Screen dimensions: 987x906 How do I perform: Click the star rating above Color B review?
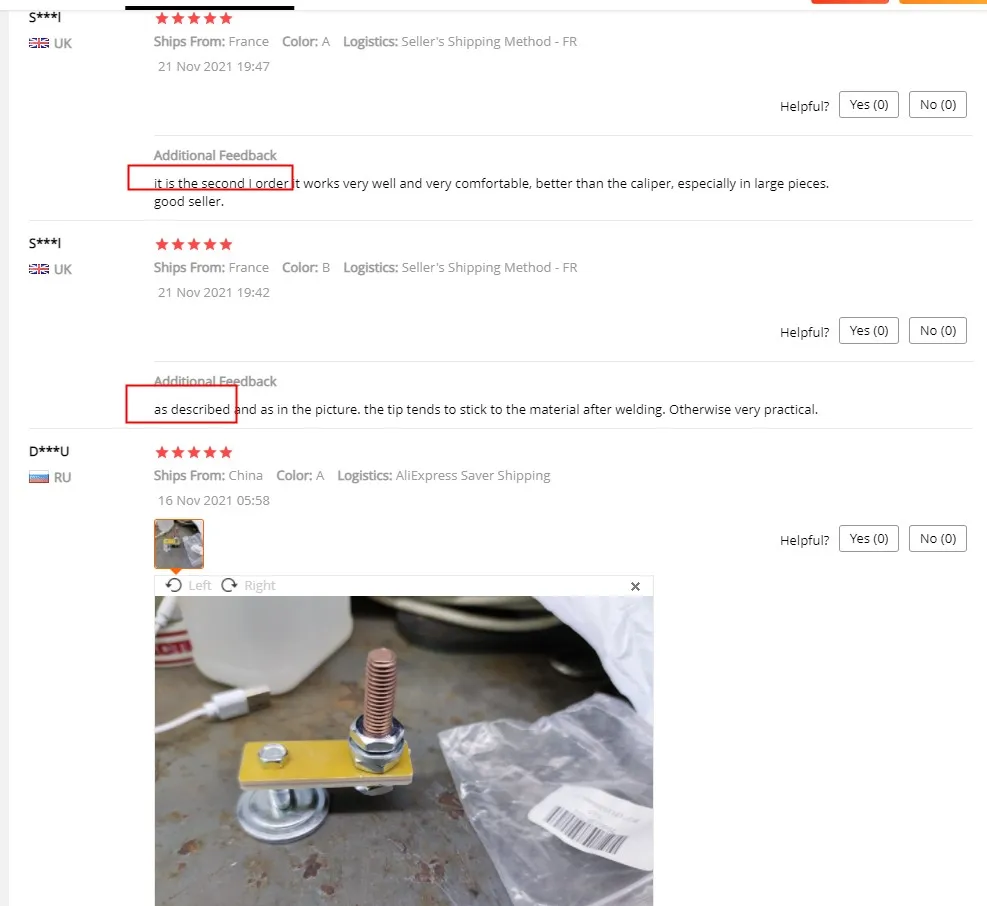194,244
